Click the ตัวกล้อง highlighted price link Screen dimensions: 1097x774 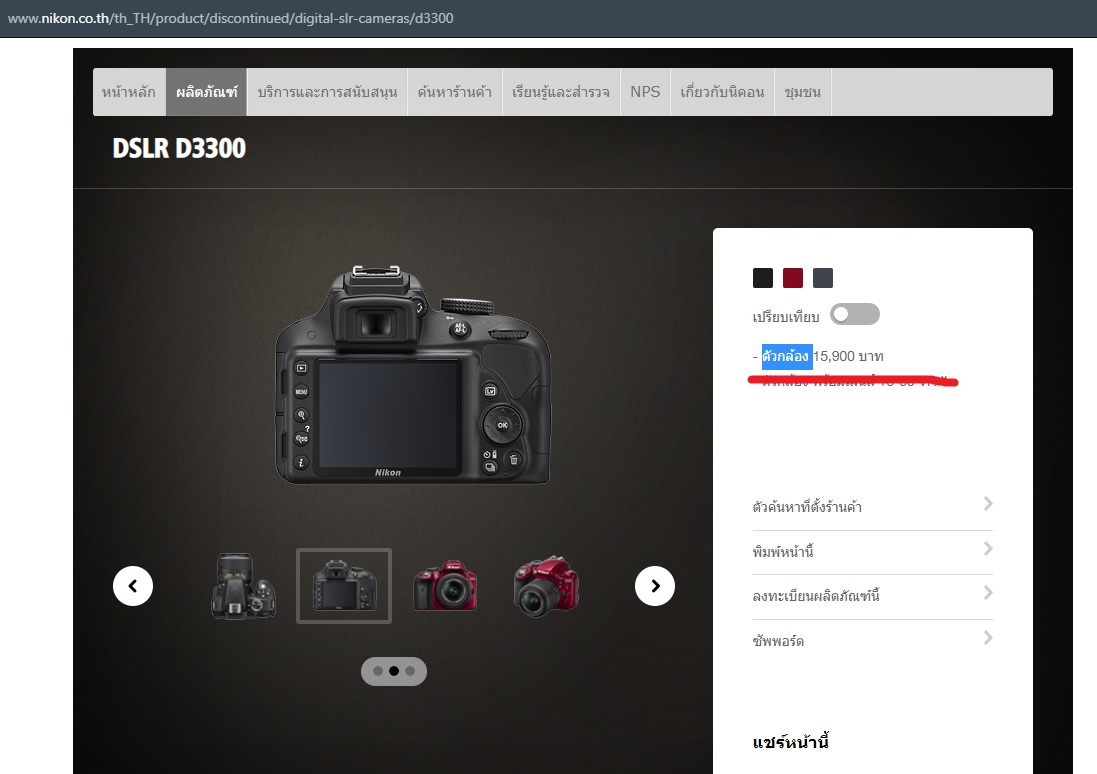coord(785,356)
